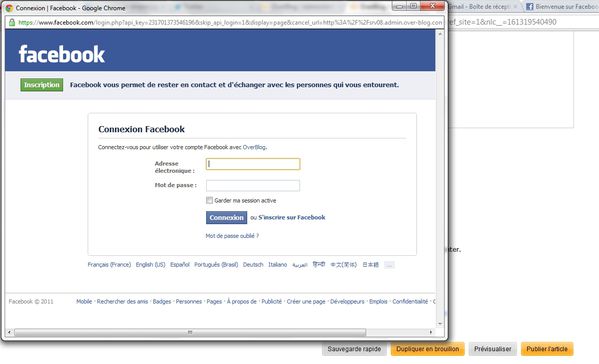Click the down arrow of vertical scrollbar

point(440,324)
